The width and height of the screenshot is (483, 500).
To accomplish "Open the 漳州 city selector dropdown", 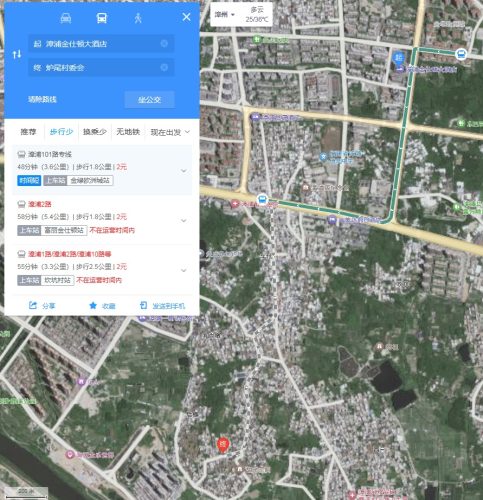I will 224,15.
